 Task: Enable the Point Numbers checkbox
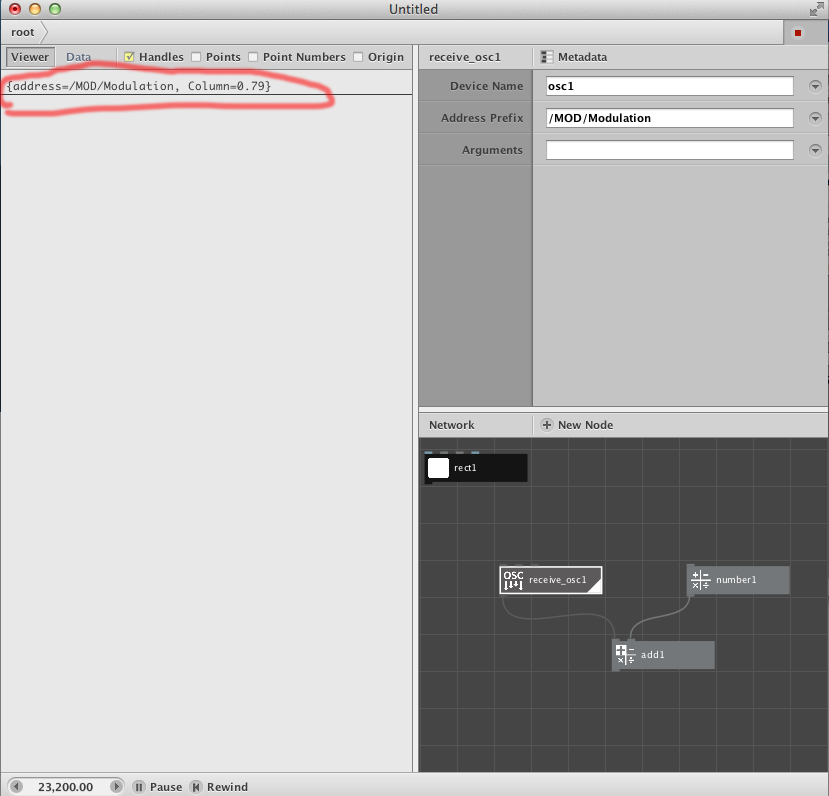(x=253, y=57)
